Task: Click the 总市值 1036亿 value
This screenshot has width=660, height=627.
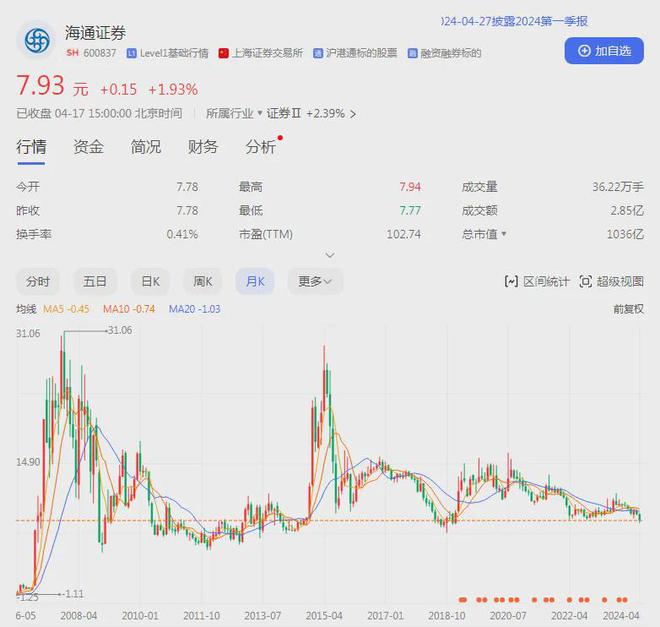Action: (625, 234)
